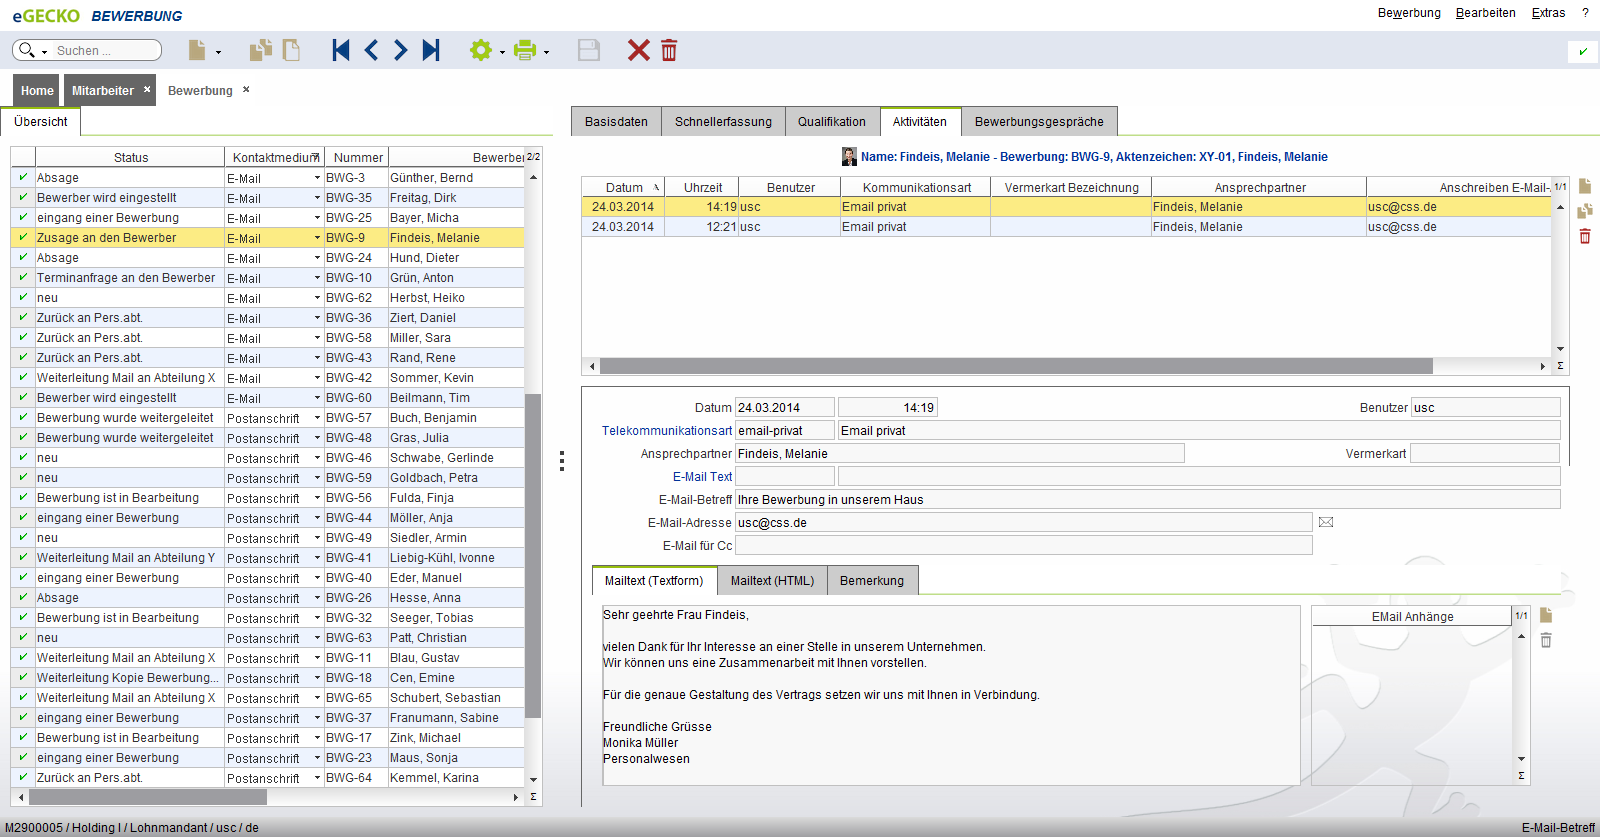Switch to the Bewerbungsgespräche tab
The width and height of the screenshot is (1600, 837).
coord(1039,121)
